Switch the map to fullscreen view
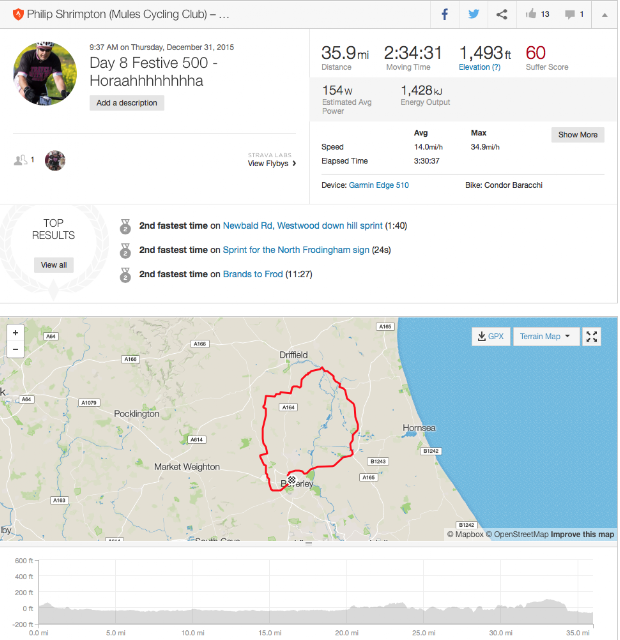Image resolution: width=620 pixels, height=640 pixels. [x=591, y=337]
